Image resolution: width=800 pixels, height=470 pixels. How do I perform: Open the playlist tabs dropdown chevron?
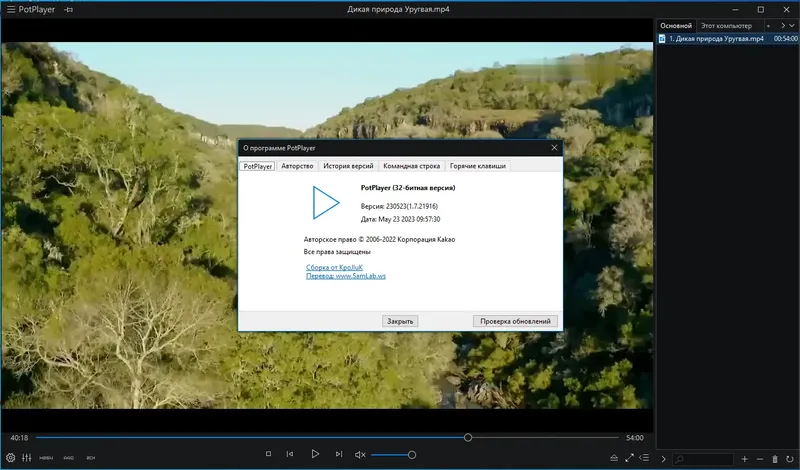coord(792,26)
